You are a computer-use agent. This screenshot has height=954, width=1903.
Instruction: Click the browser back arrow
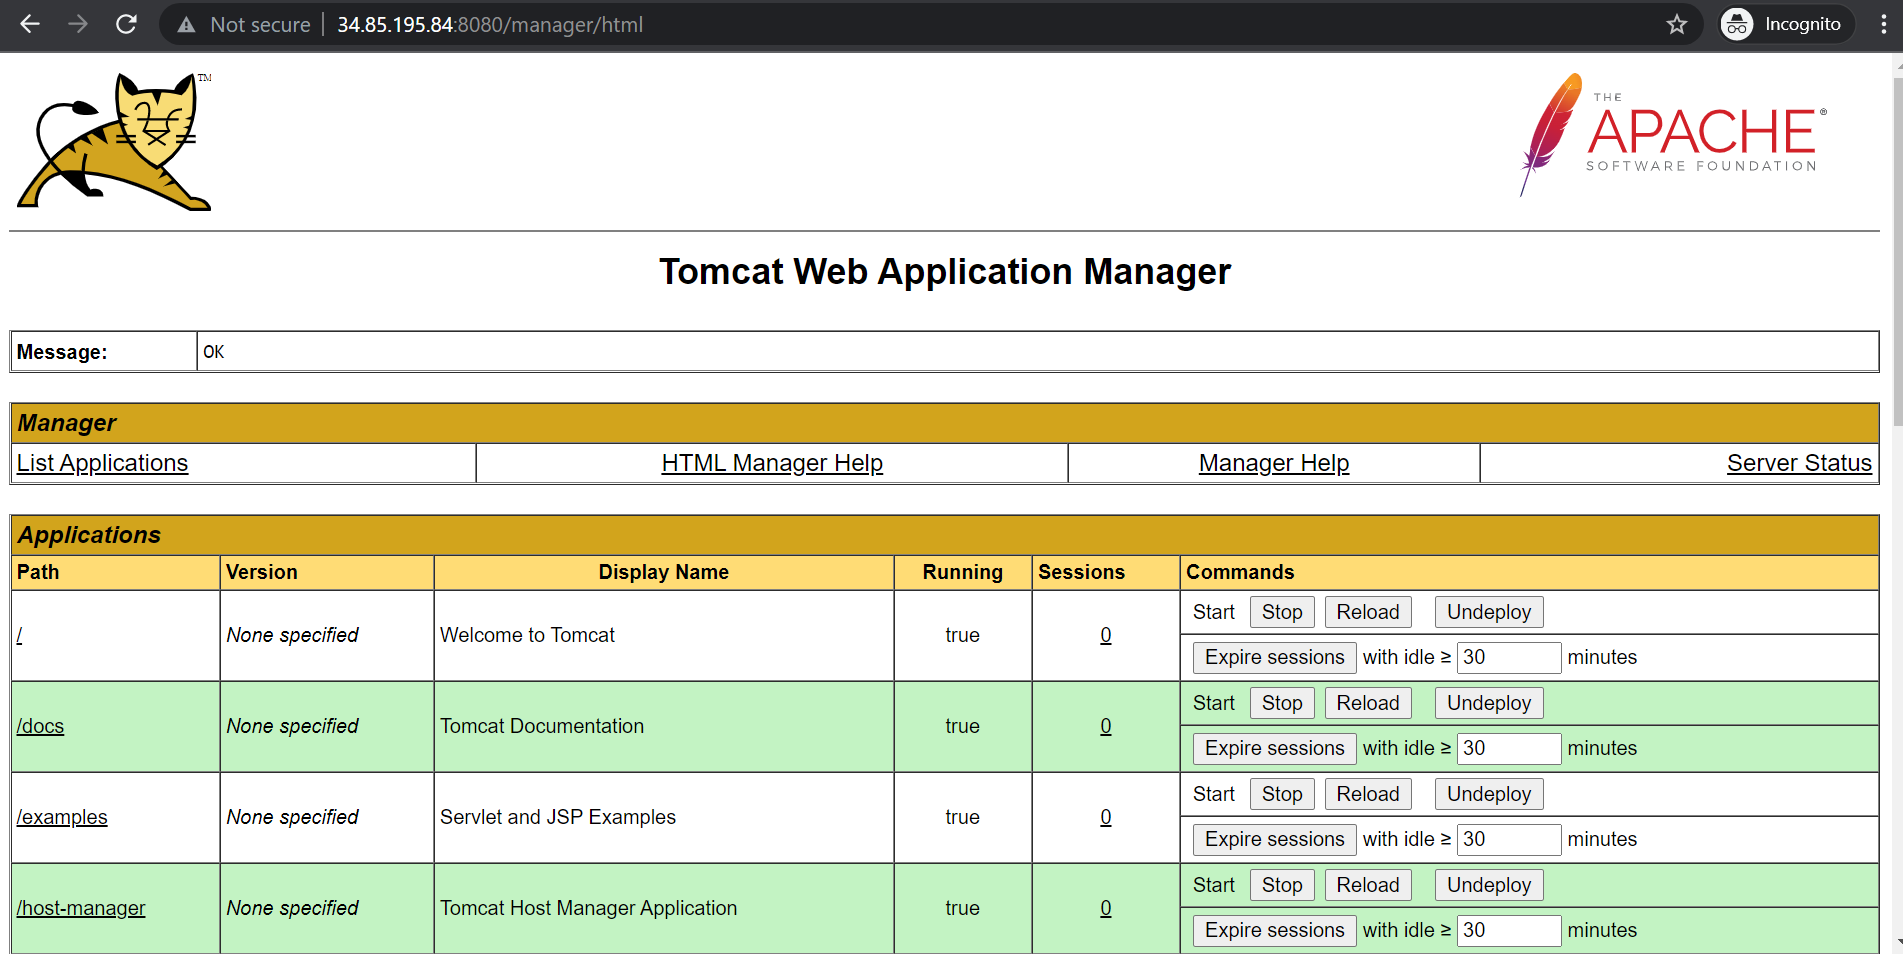click(x=30, y=24)
